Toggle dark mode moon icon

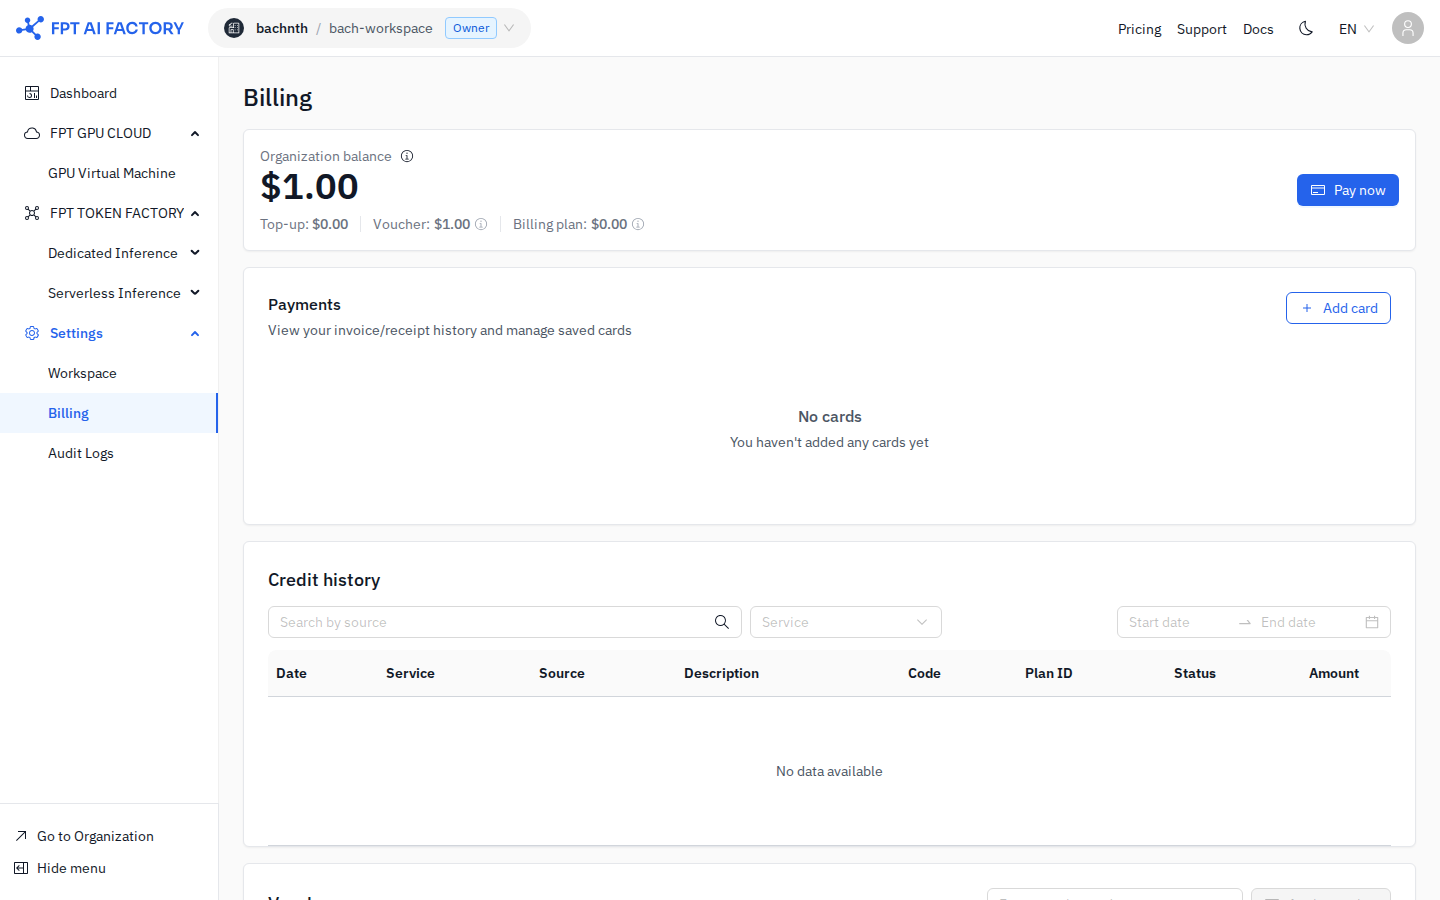1306,28
